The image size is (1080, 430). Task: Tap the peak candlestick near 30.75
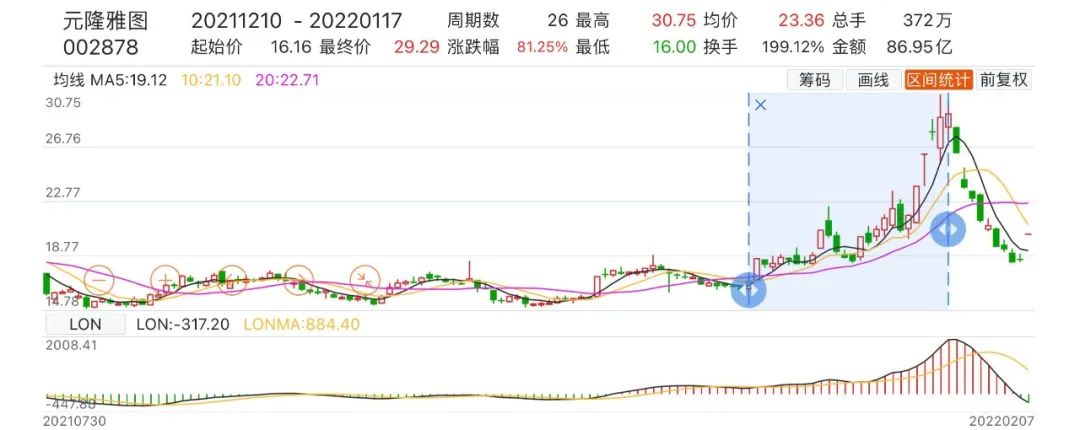[941, 123]
